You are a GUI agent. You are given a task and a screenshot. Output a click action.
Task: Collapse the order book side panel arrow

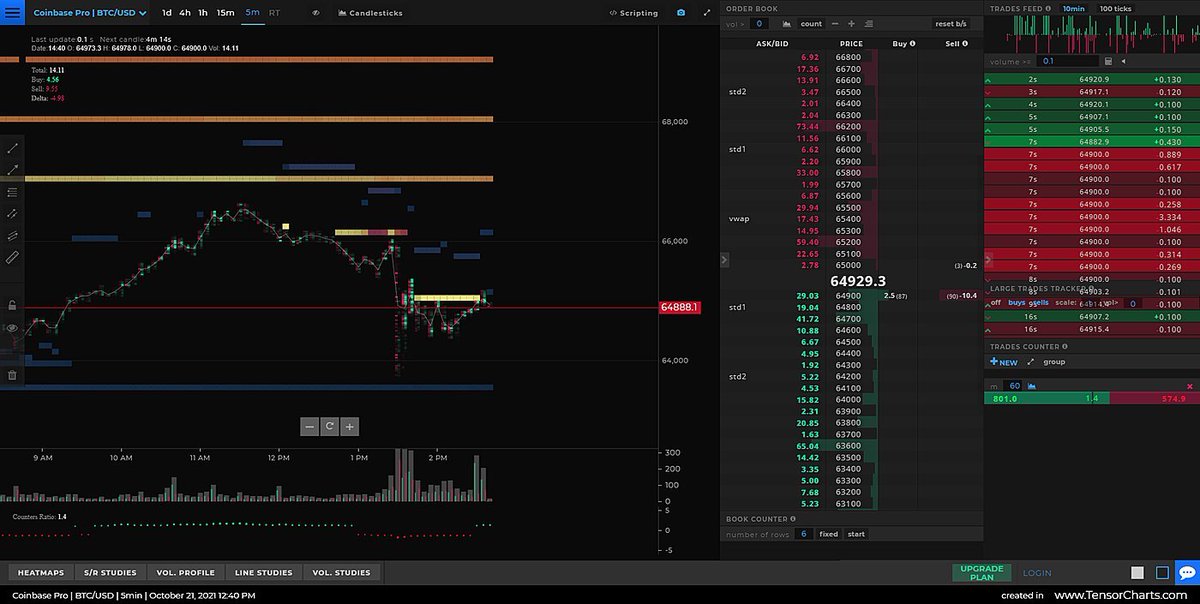(x=725, y=259)
